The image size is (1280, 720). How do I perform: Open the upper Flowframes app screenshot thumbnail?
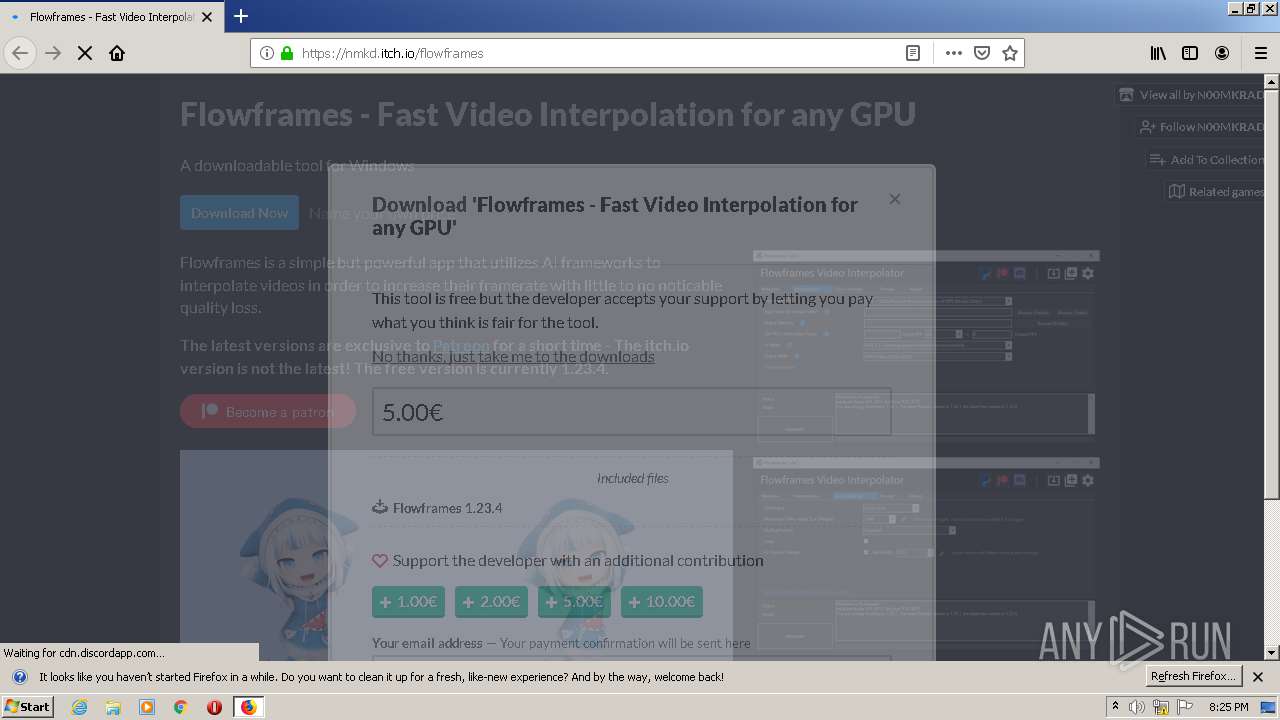pos(926,346)
